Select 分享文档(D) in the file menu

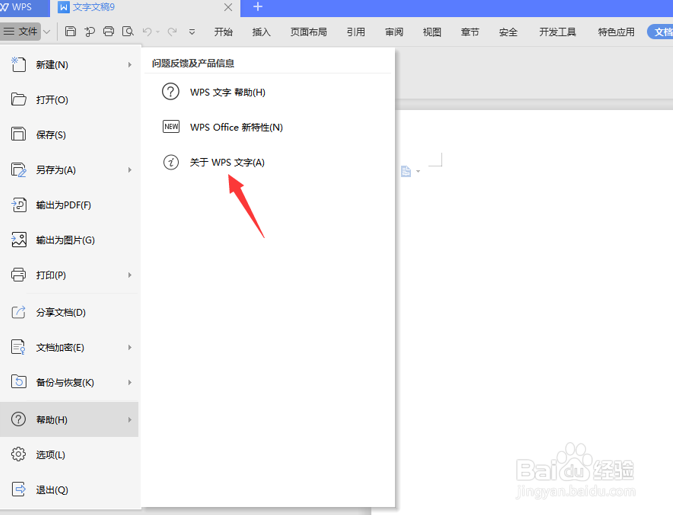(x=70, y=312)
